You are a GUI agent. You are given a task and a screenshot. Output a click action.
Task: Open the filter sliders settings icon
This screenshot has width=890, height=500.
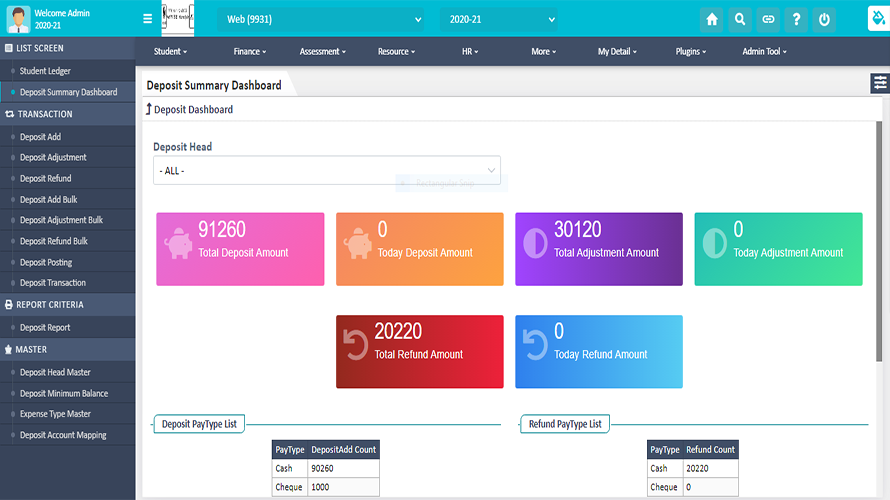tap(879, 84)
